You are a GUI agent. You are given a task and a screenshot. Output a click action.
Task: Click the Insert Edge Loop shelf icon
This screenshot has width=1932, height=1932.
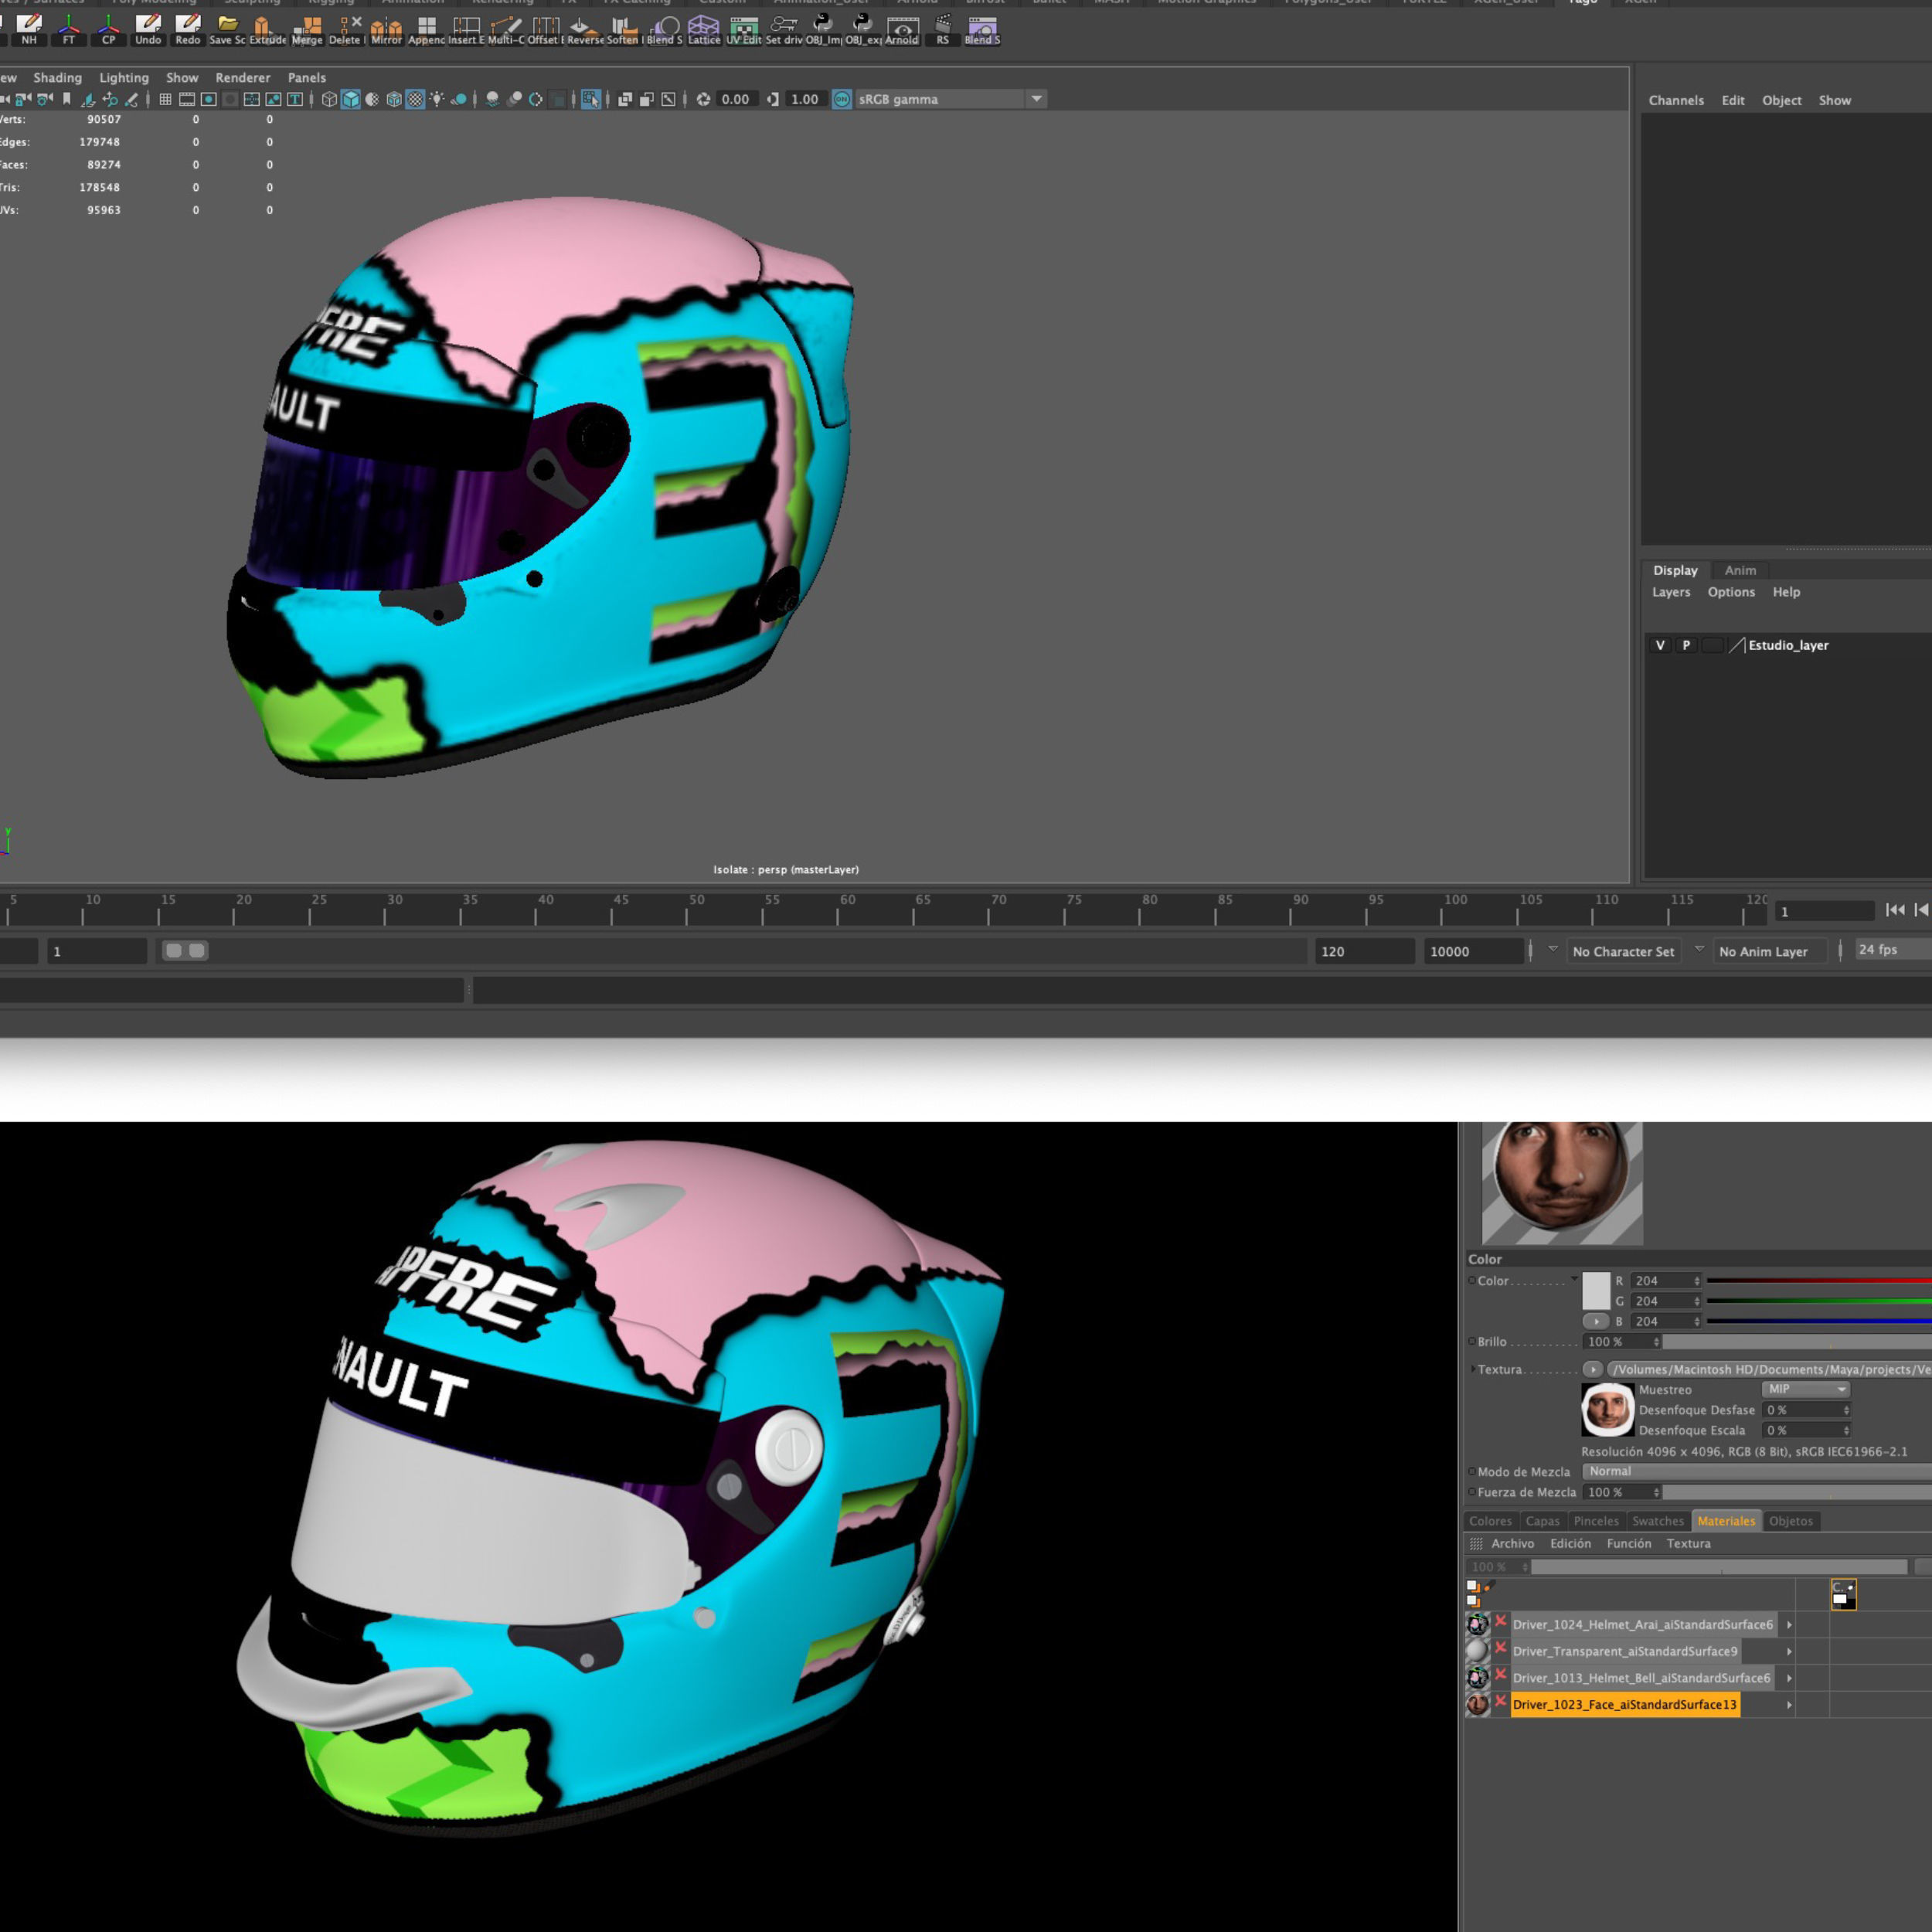466,29
